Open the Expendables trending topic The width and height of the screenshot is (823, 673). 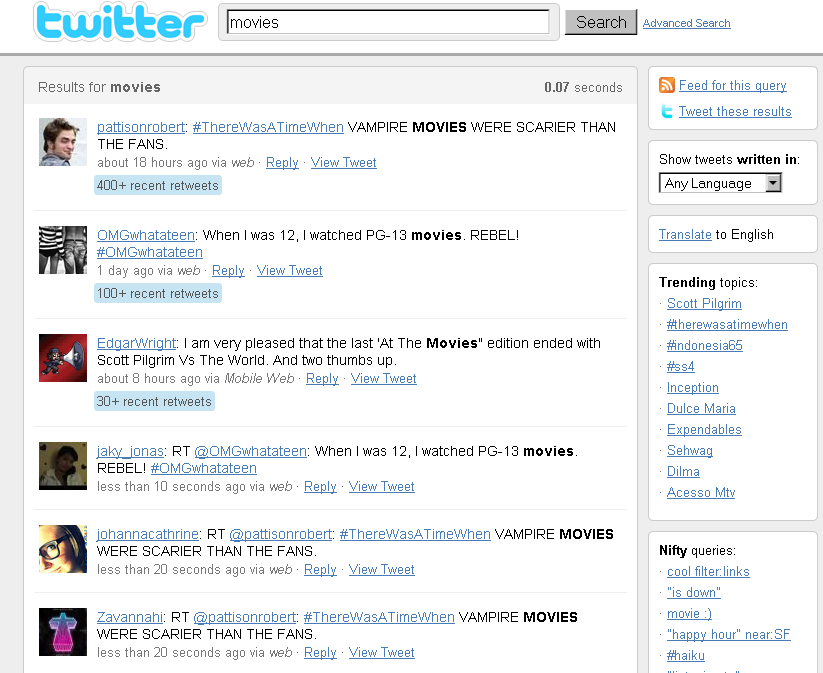click(704, 429)
